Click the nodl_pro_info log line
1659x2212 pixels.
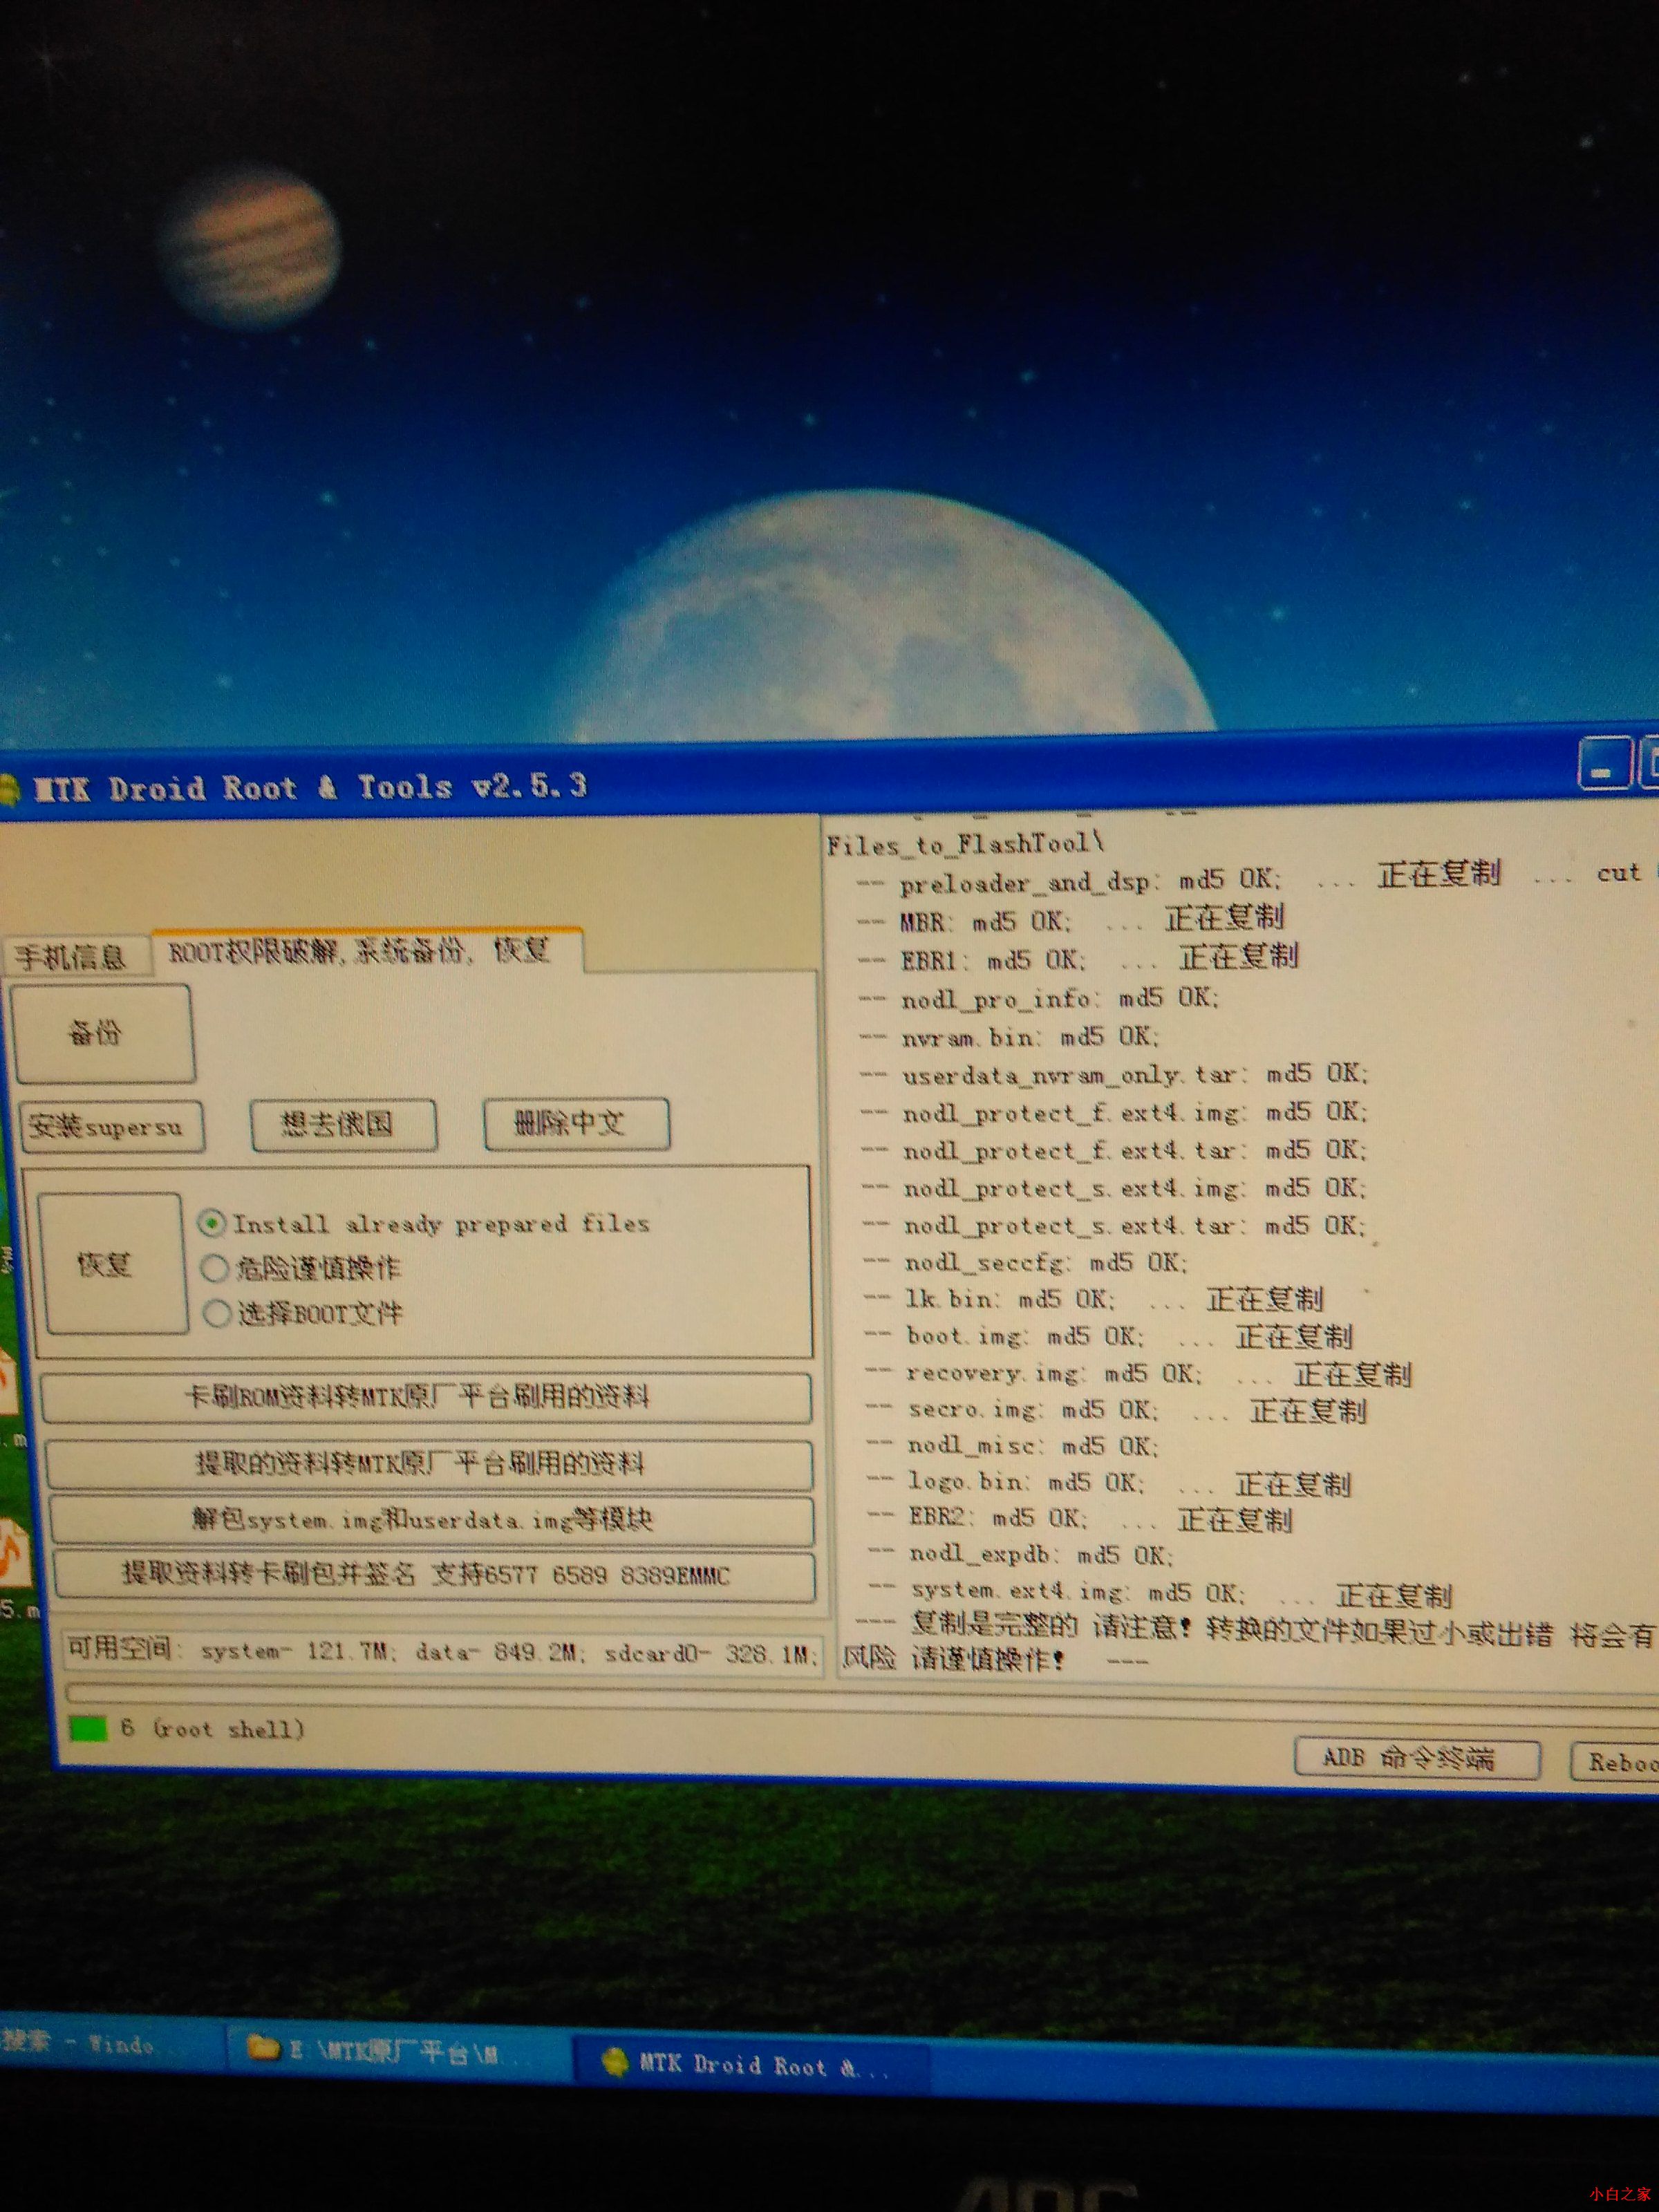point(1039,998)
